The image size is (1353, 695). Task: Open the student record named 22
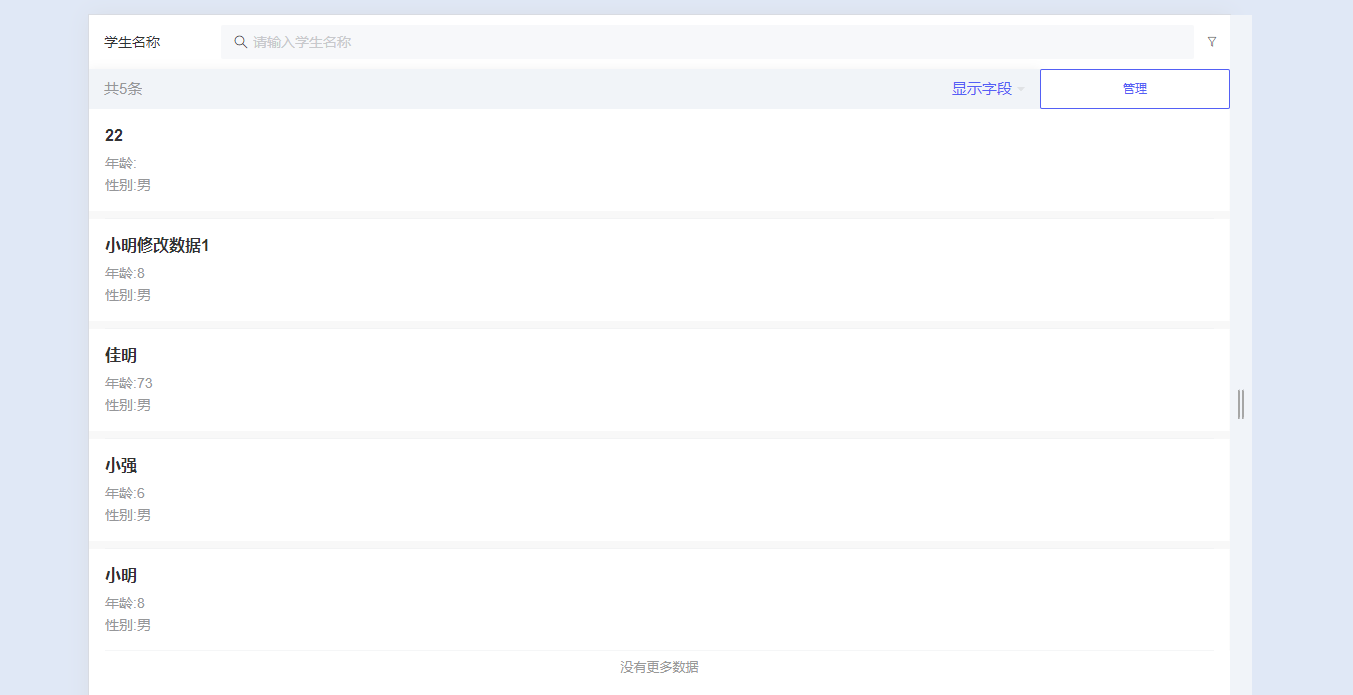[x=114, y=136]
